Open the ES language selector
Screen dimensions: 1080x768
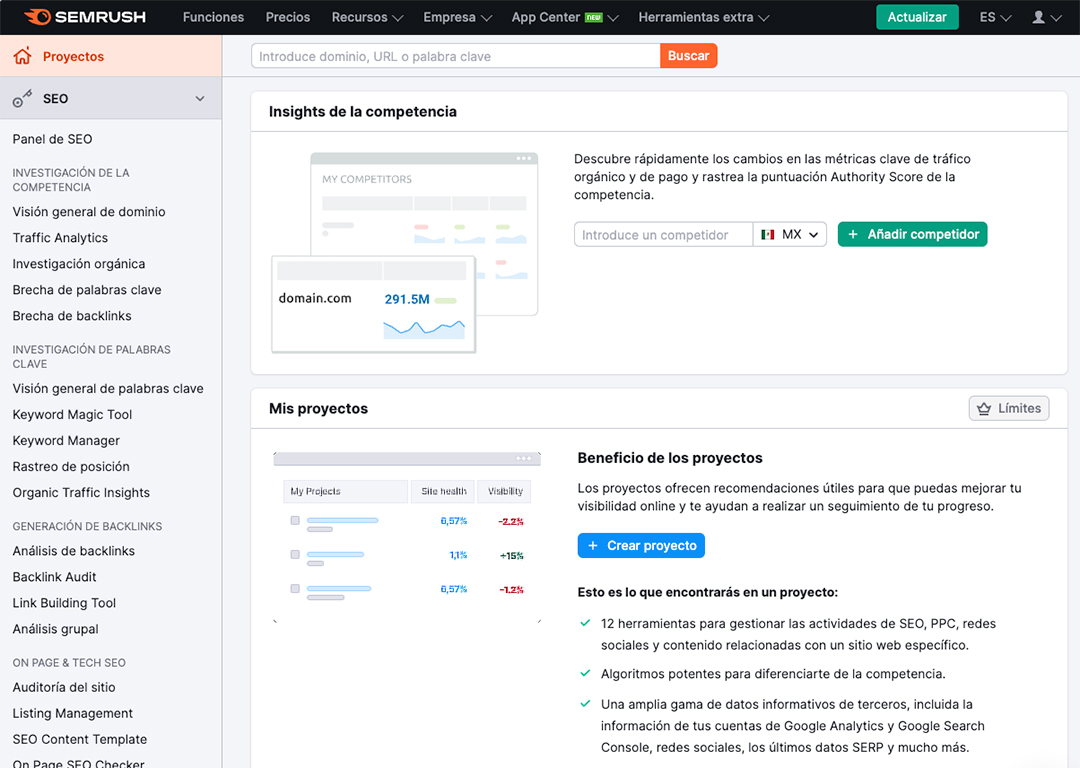click(995, 17)
